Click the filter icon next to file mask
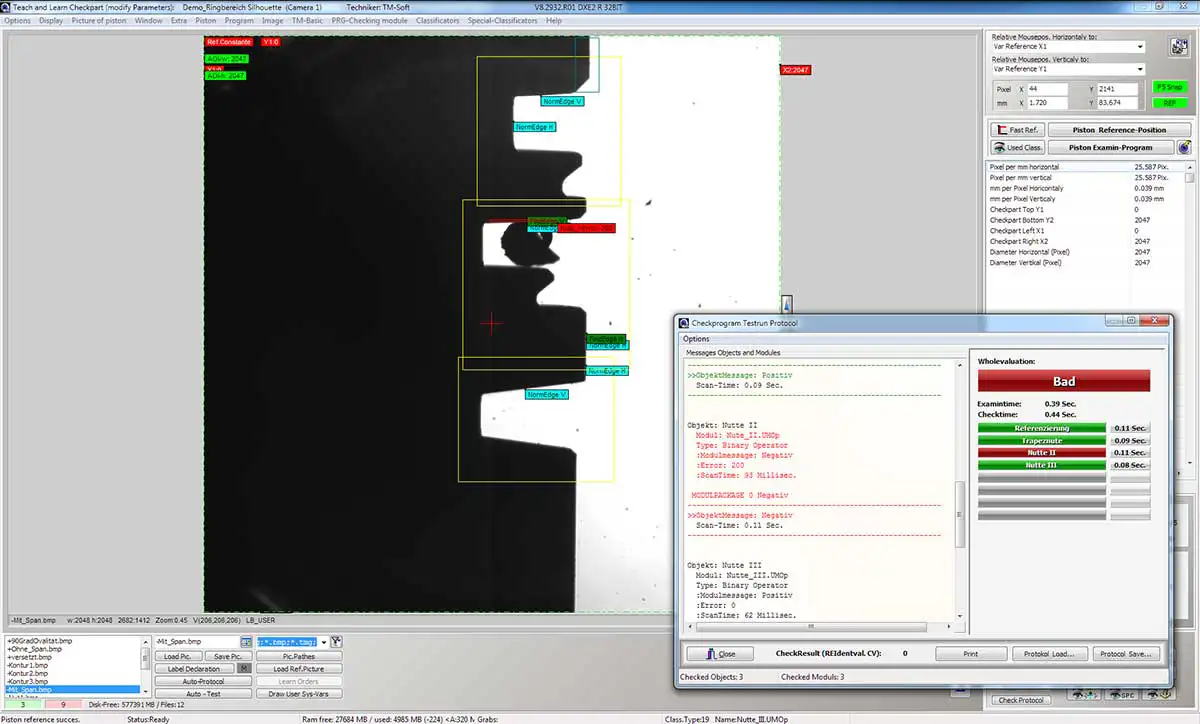The width and height of the screenshot is (1200, 724). point(336,642)
